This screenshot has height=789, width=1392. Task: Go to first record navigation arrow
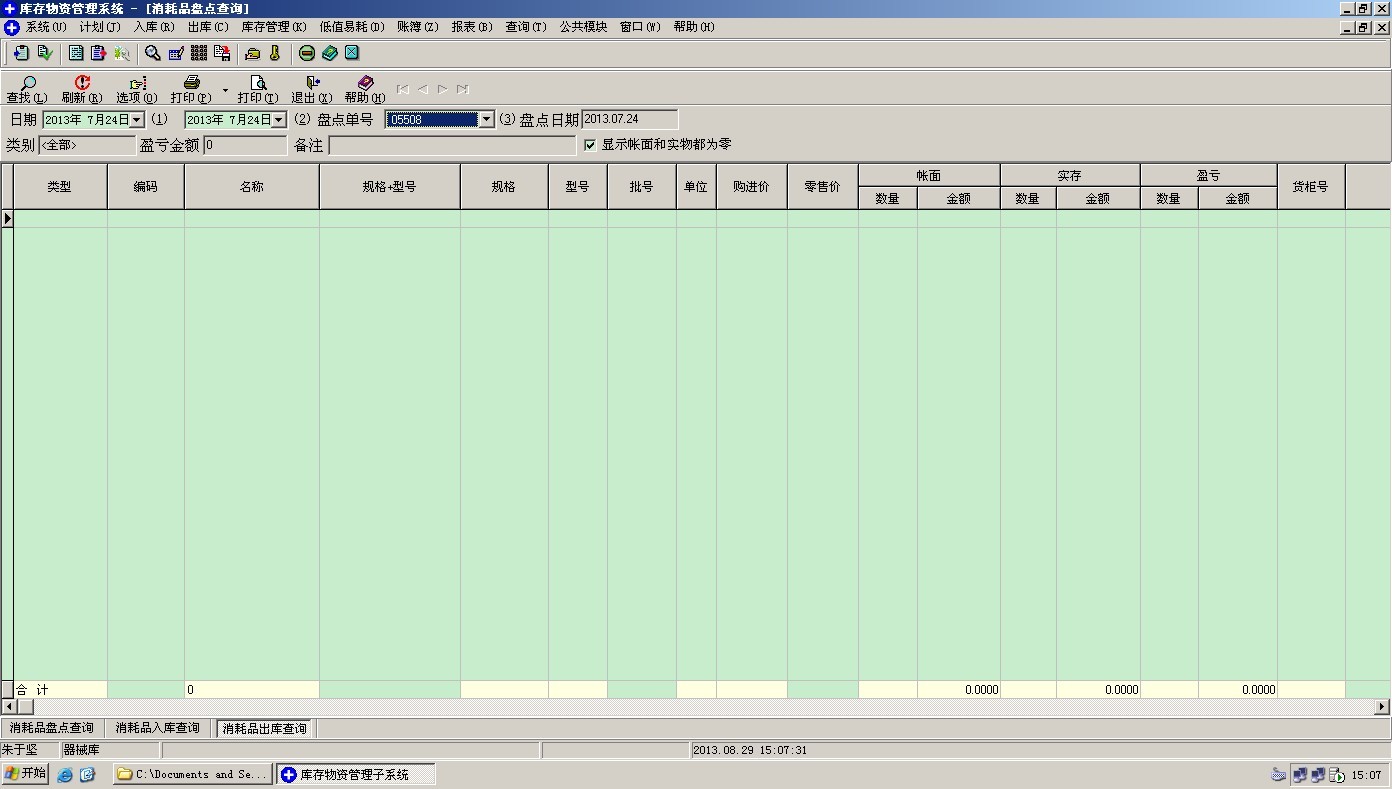click(403, 89)
